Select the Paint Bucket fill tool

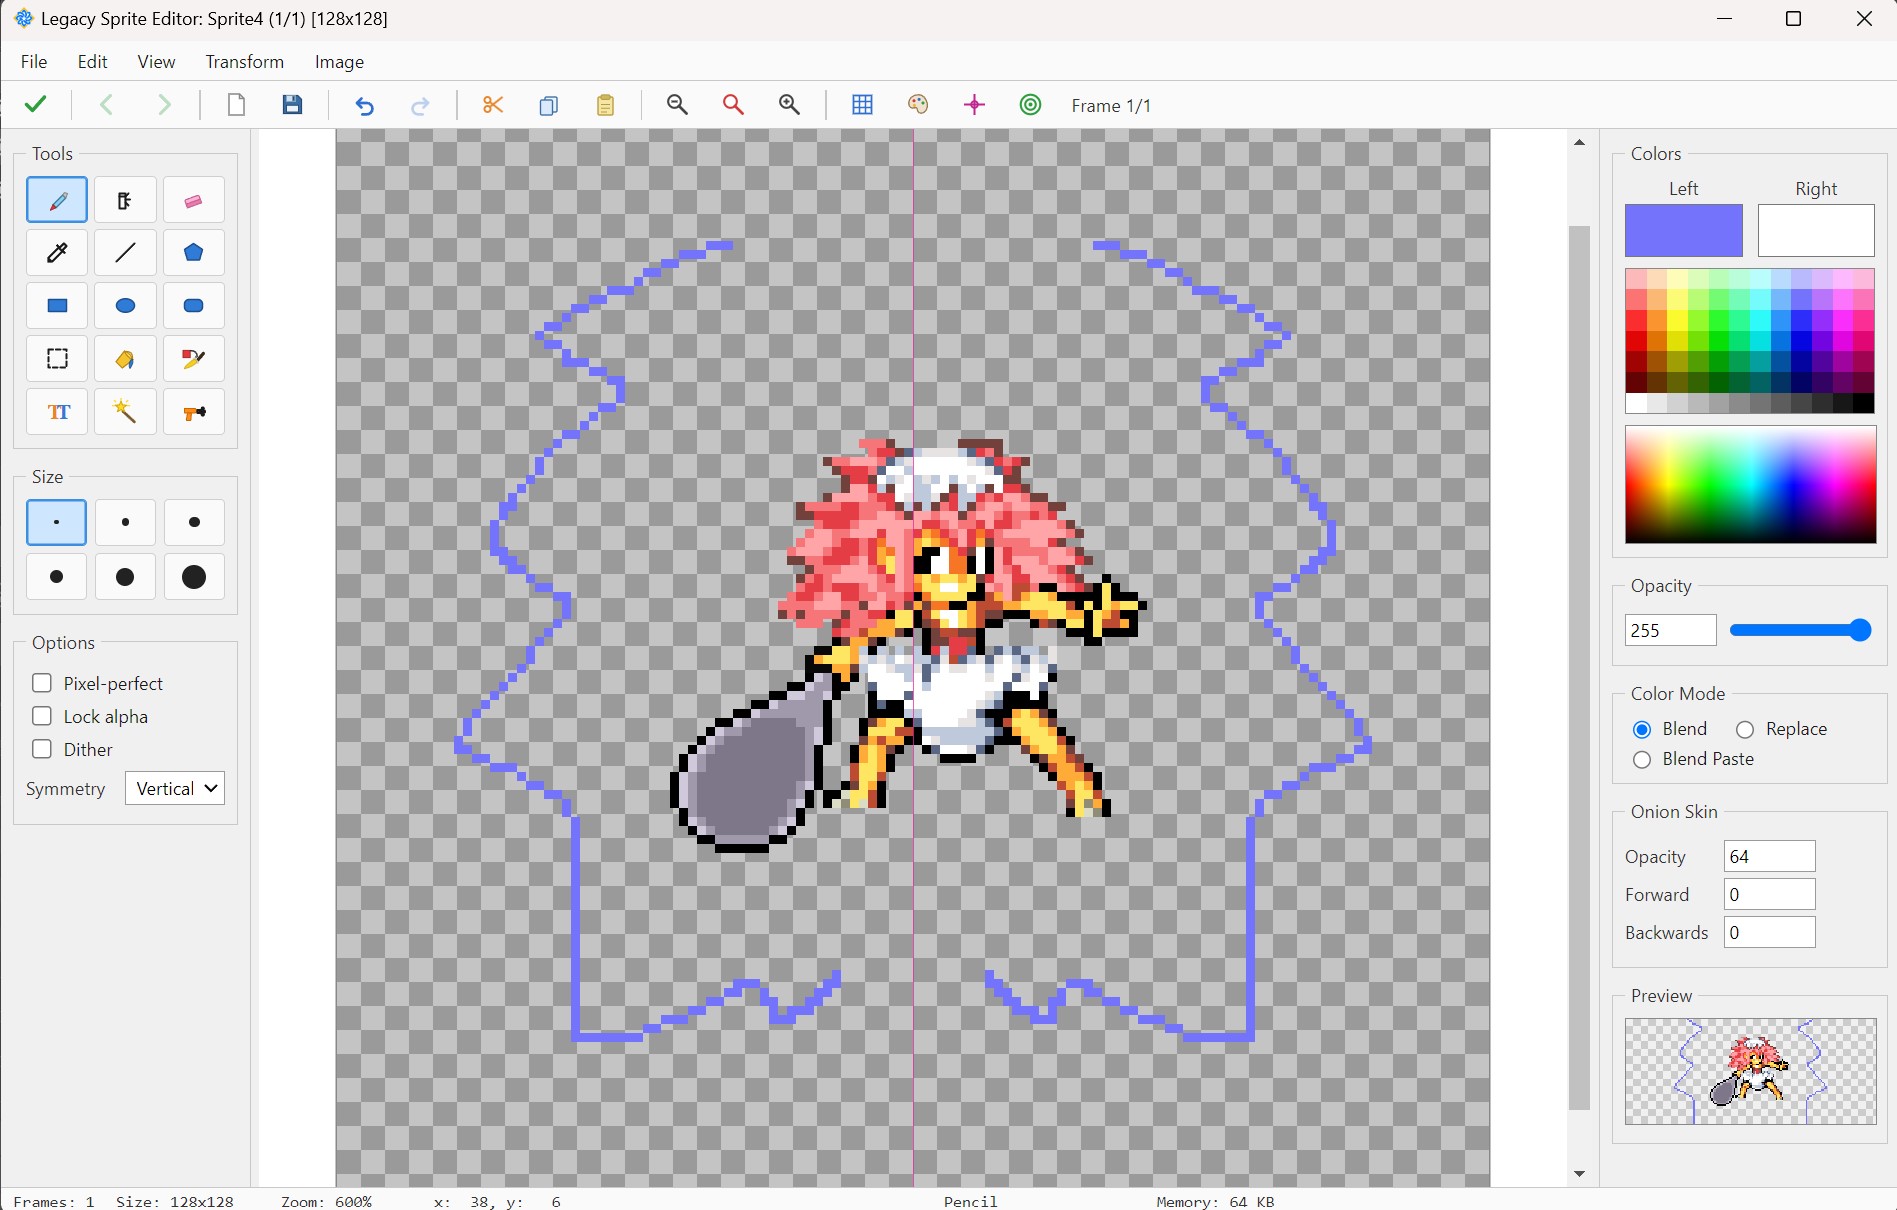125,359
